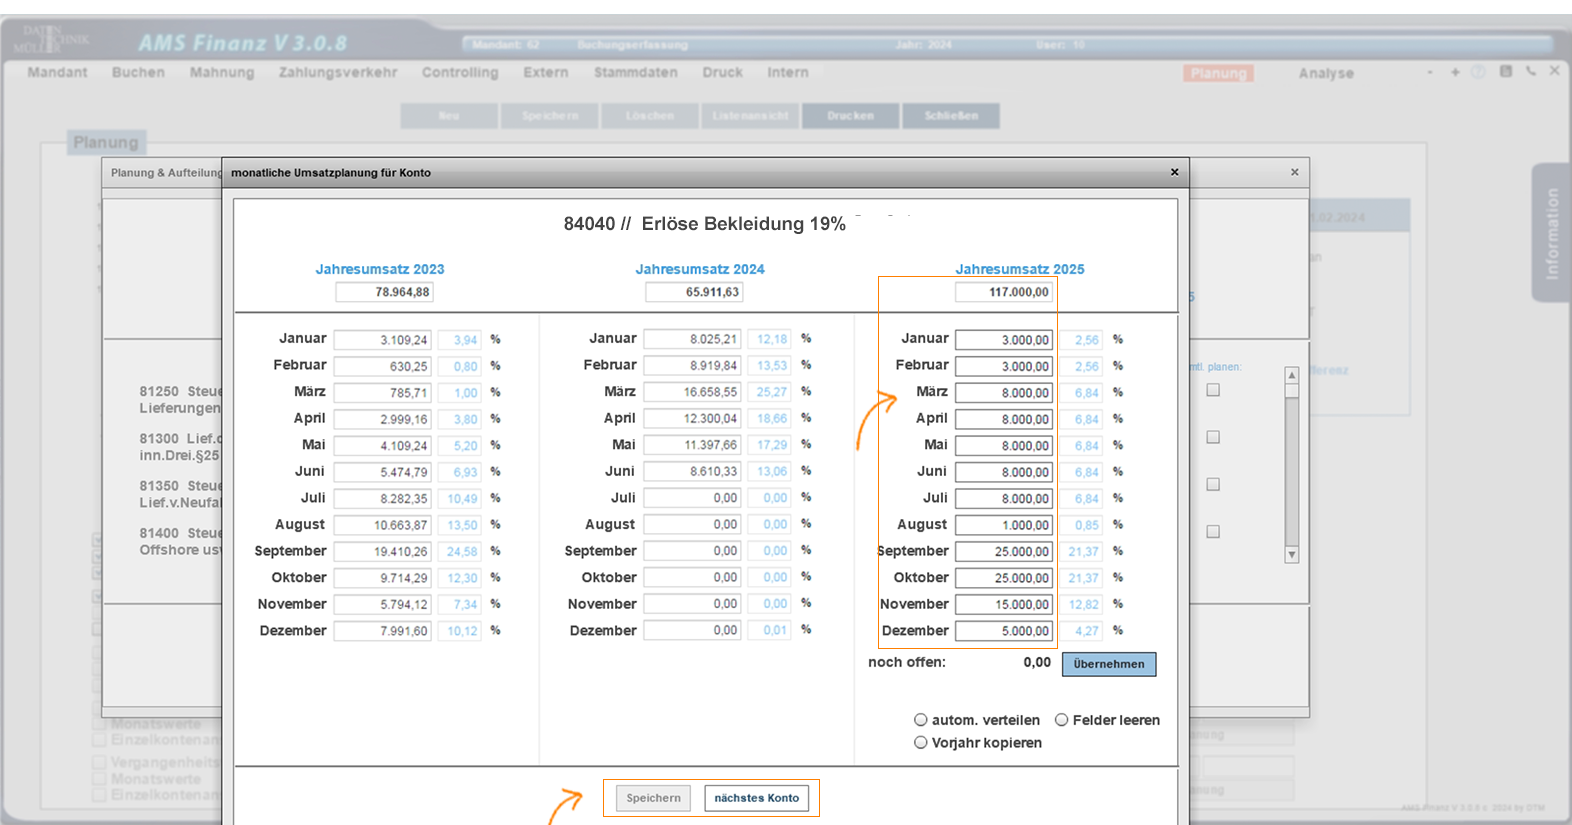The image size is (1572, 825).
Task: Click the nächstes Konto button
Action: click(756, 798)
